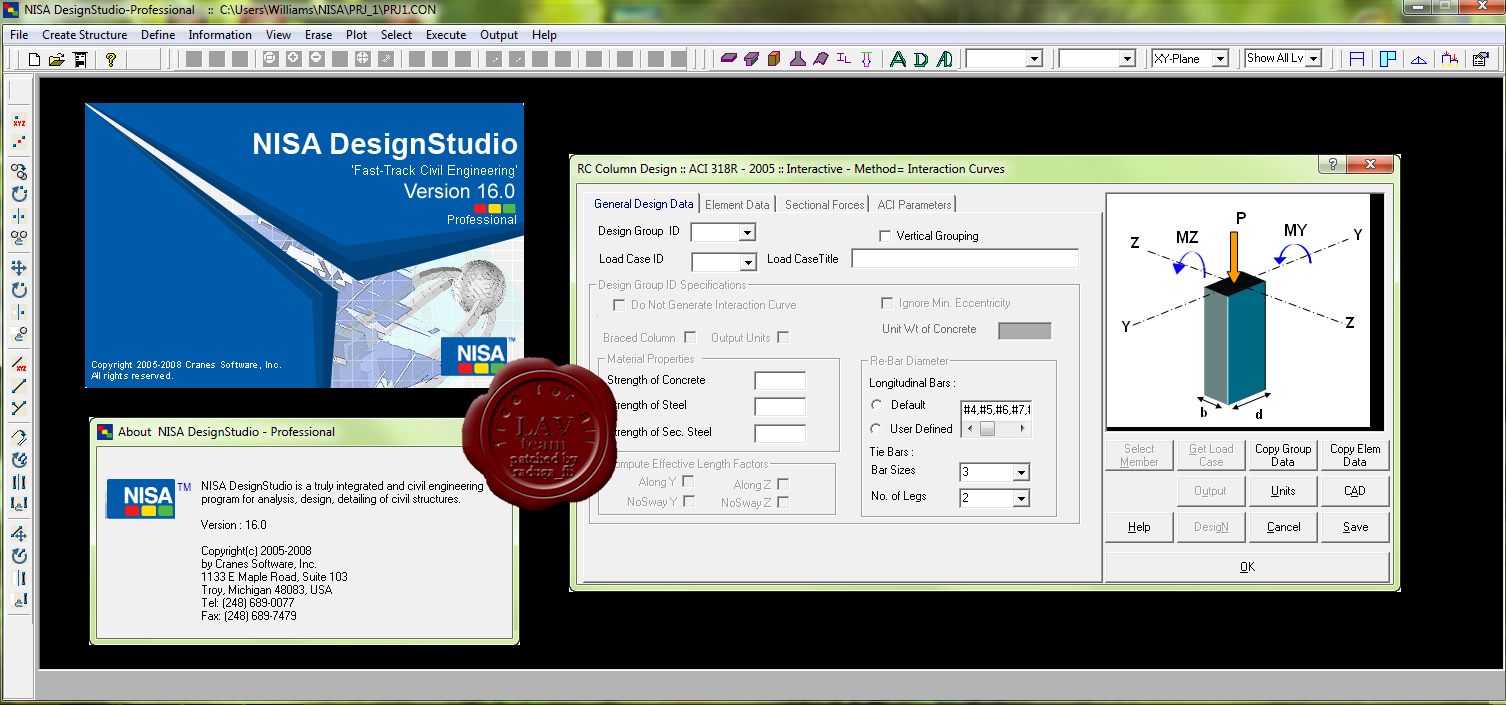Click the pink downward arrow icon
The height and width of the screenshot is (705, 1506).
pos(866,59)
